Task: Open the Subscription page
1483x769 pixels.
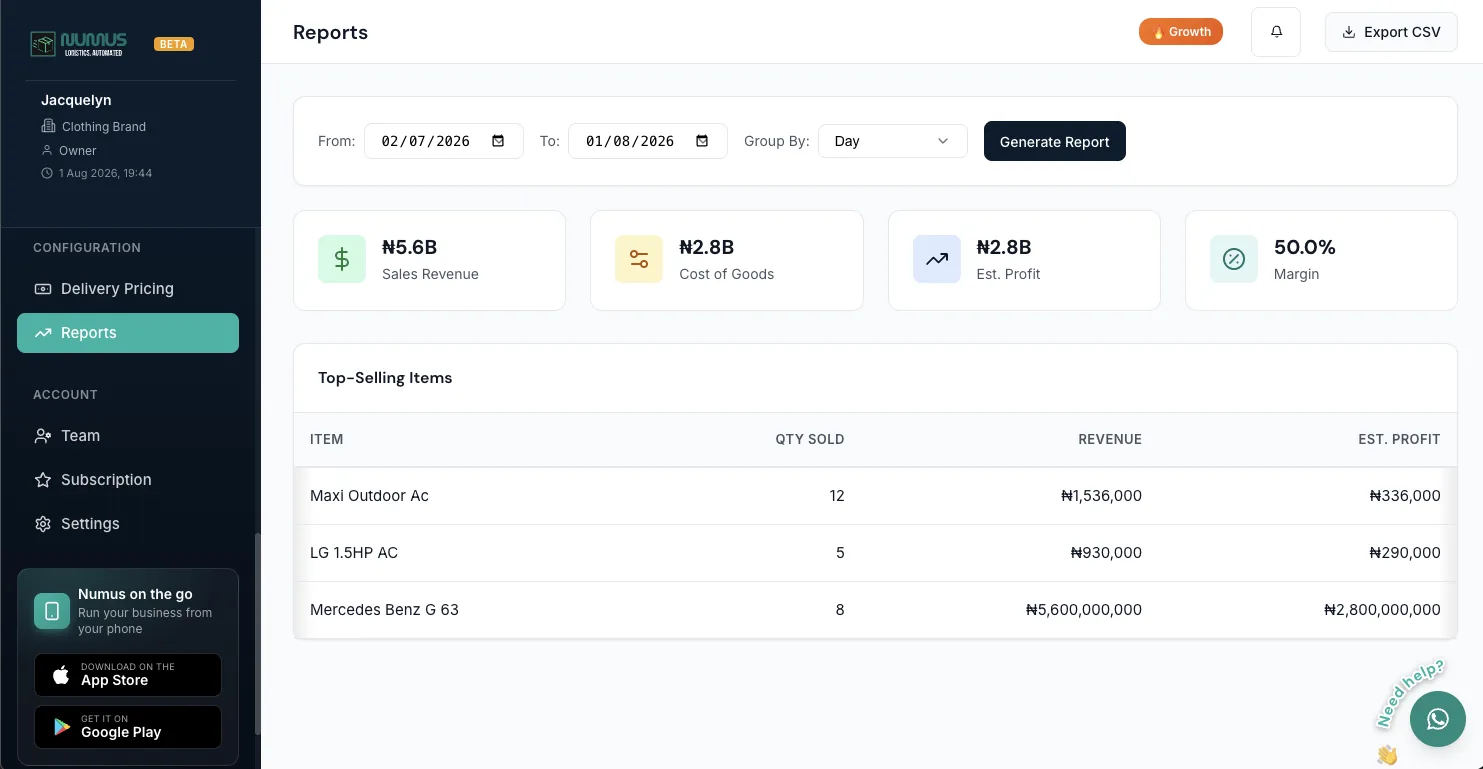Action: click(x=128, y=480)
